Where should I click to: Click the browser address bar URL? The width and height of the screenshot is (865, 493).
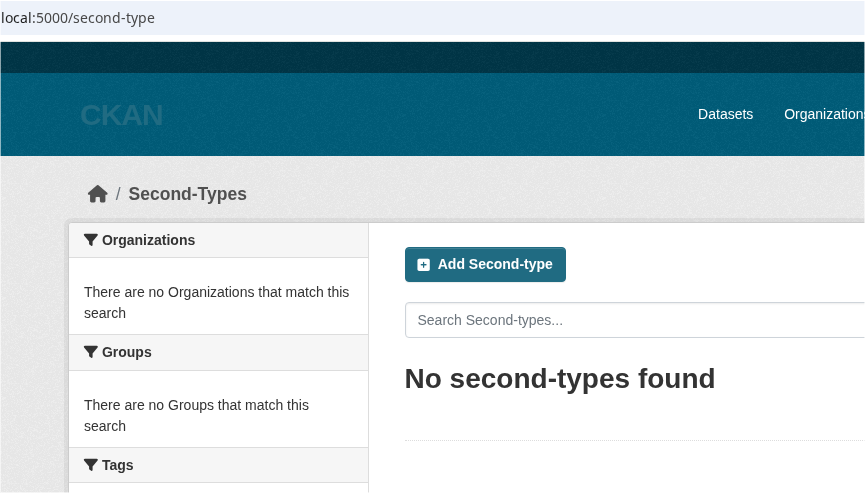[x=78, y=18]
